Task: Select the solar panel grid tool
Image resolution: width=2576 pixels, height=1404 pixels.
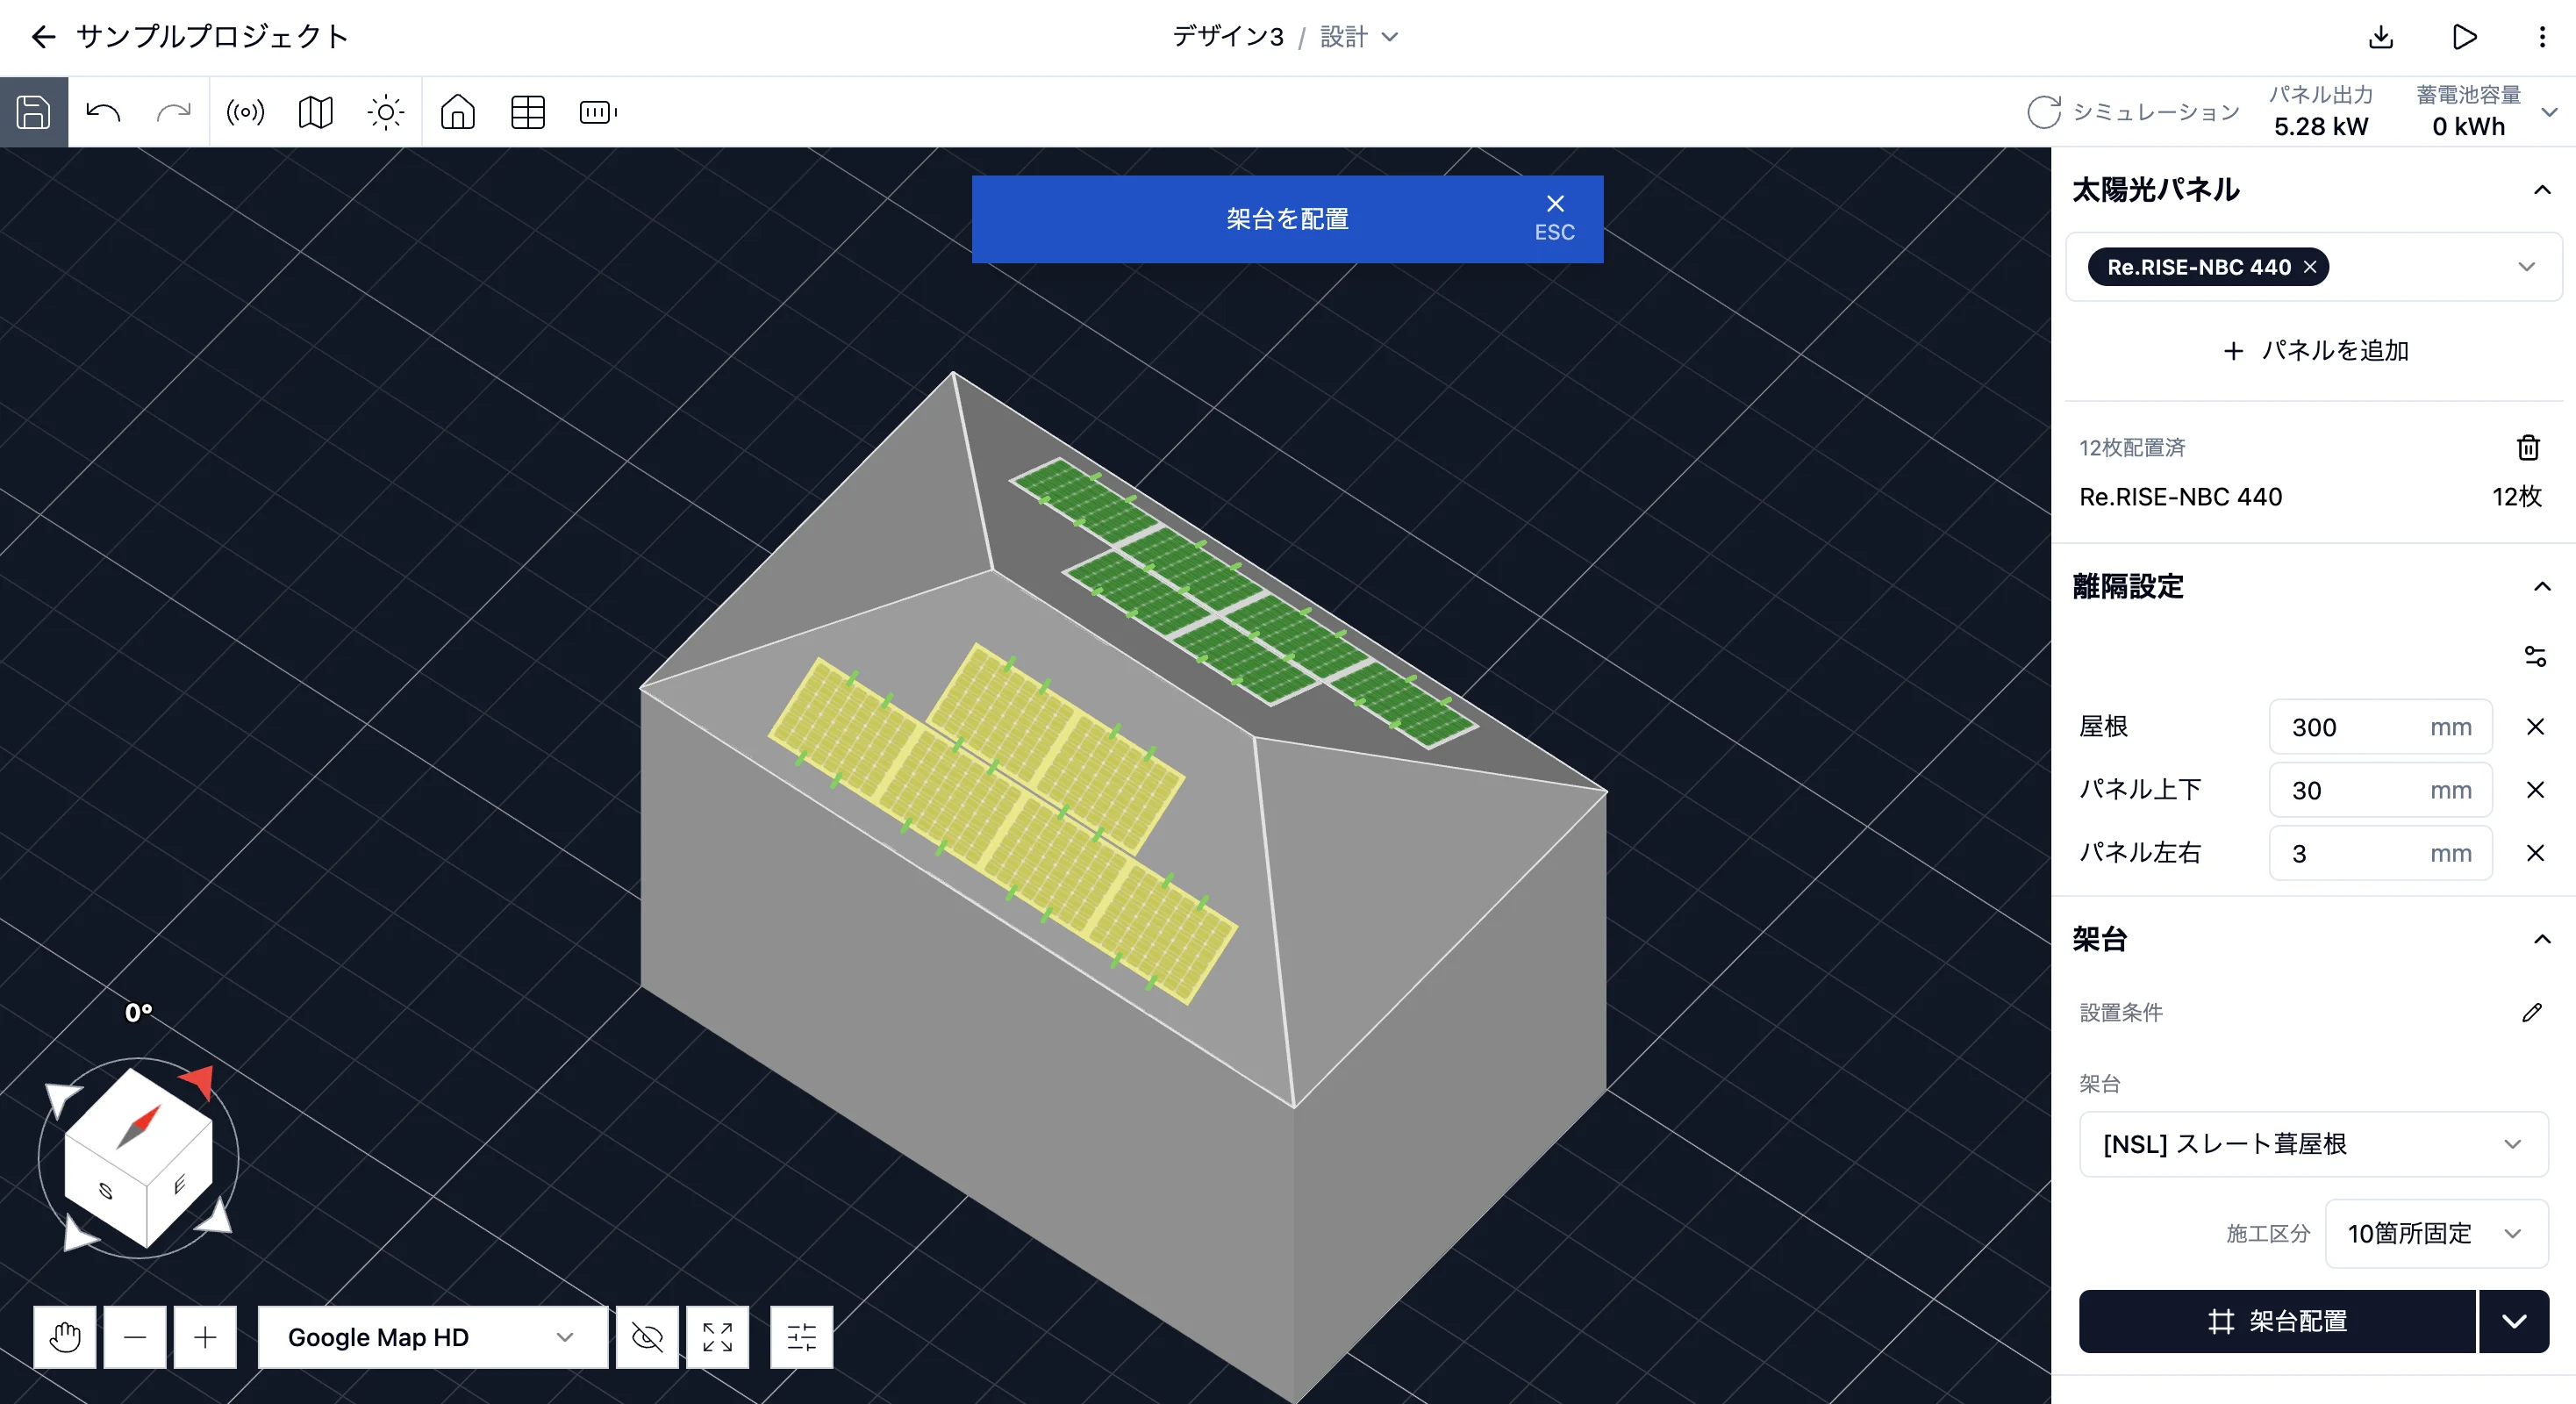Action: click(528, 112)
